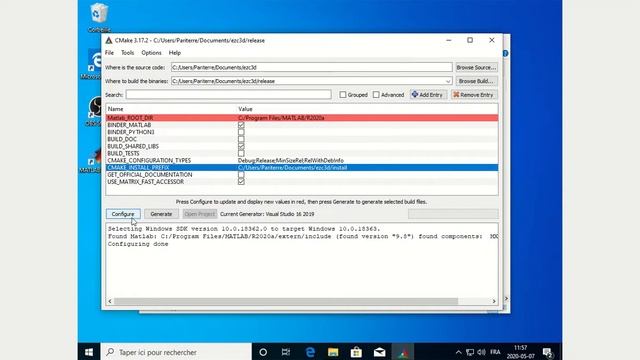Click Browse Build button
Viewport: 640px width, 360px height.
tap(476, 81)
